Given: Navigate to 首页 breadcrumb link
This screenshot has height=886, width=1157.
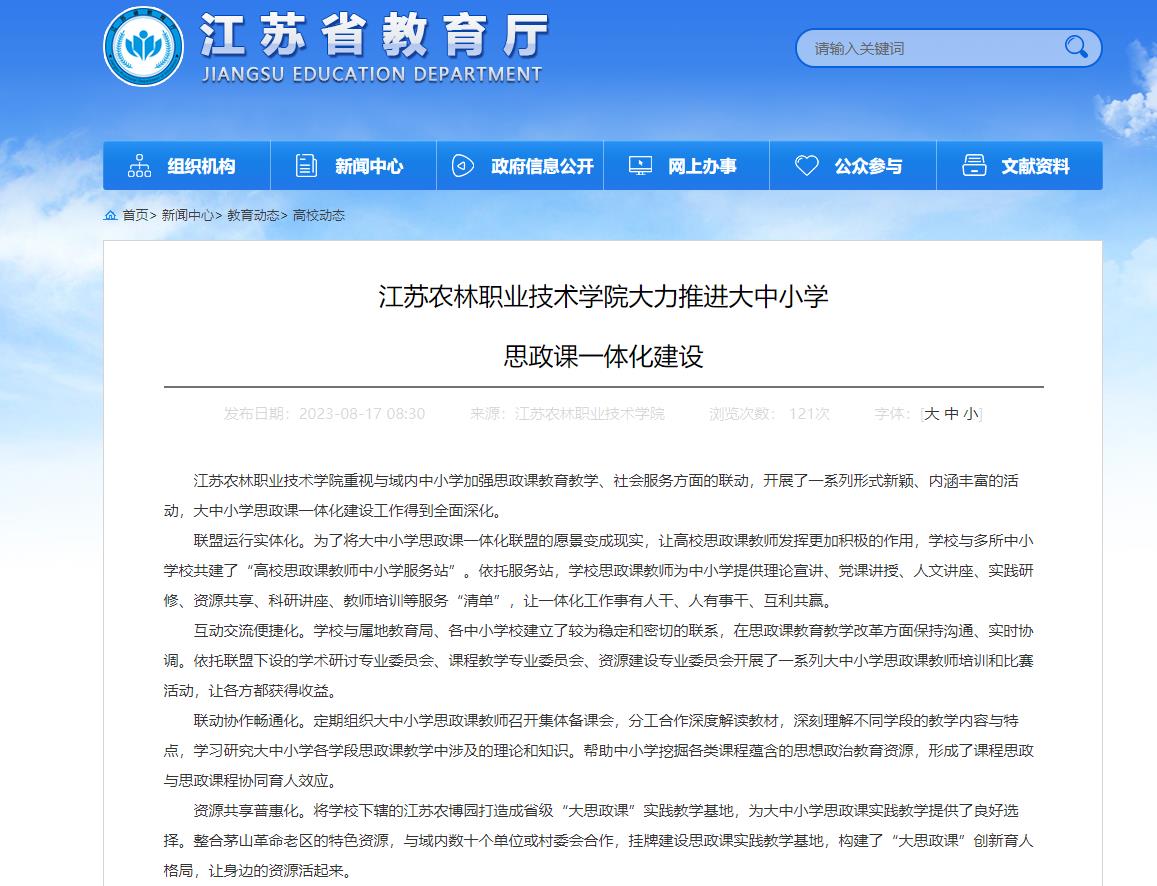Looking at the screenshot, I should coord(135,215).
